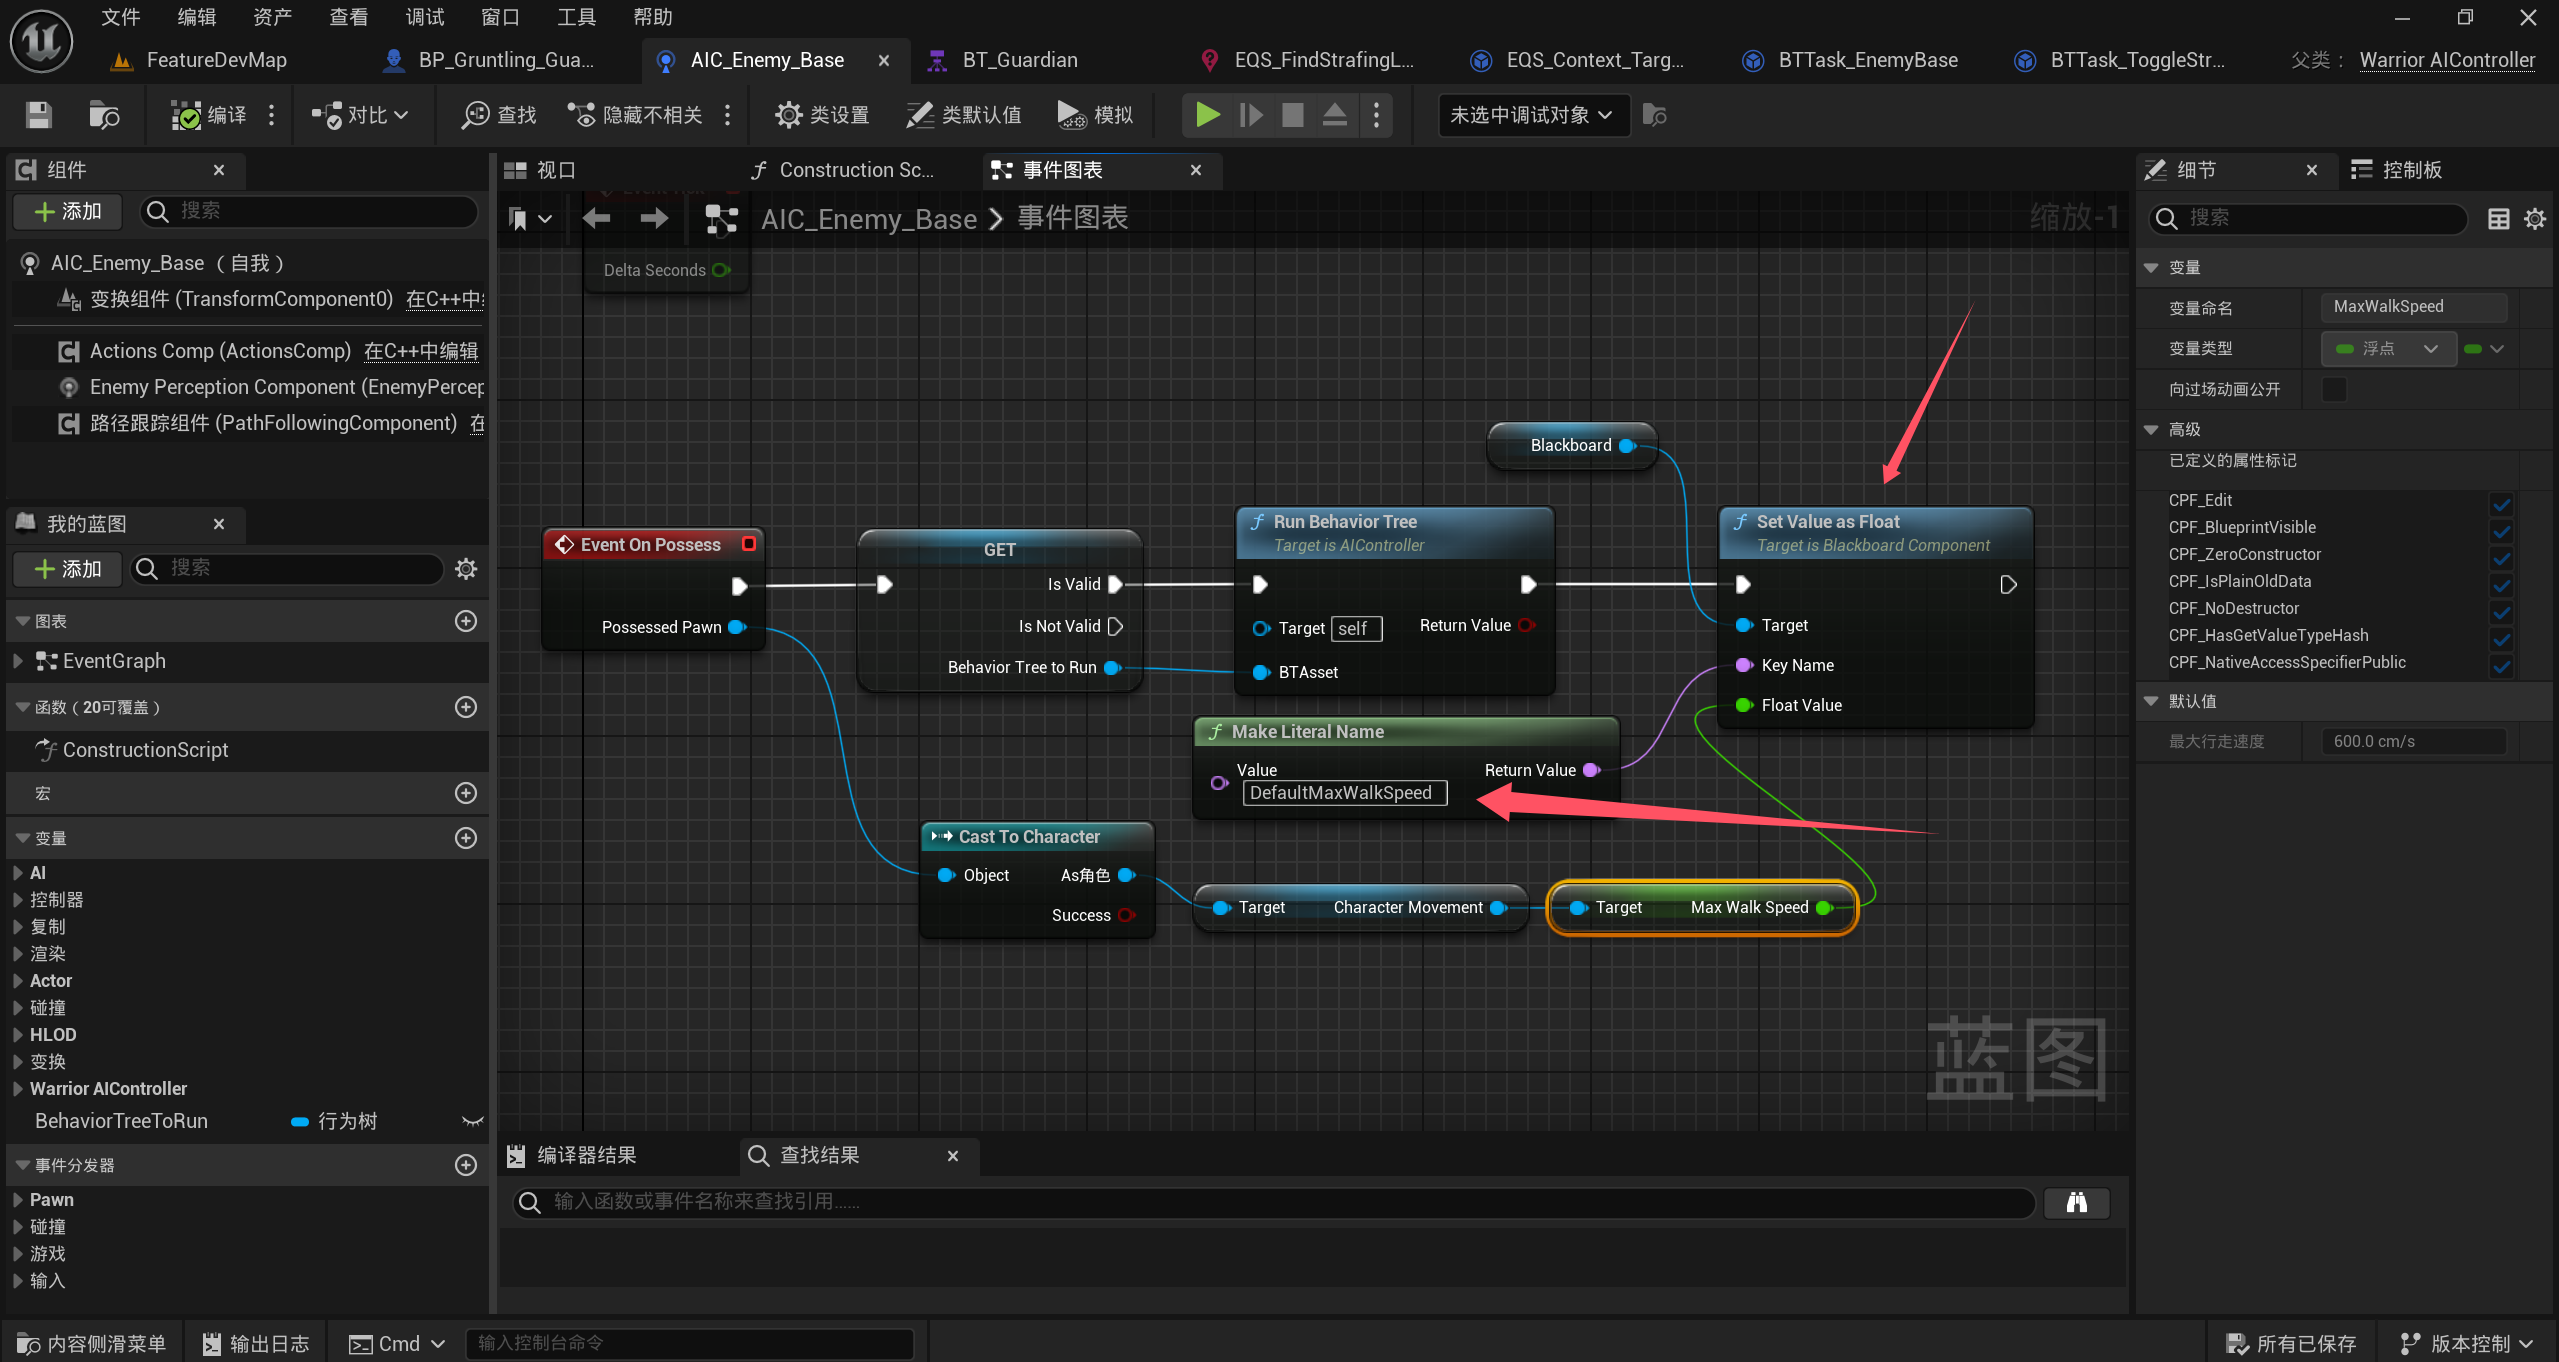Open the debug object selection dropdown
This screenshot has height=1362, width=2559.
[1531, 115]
